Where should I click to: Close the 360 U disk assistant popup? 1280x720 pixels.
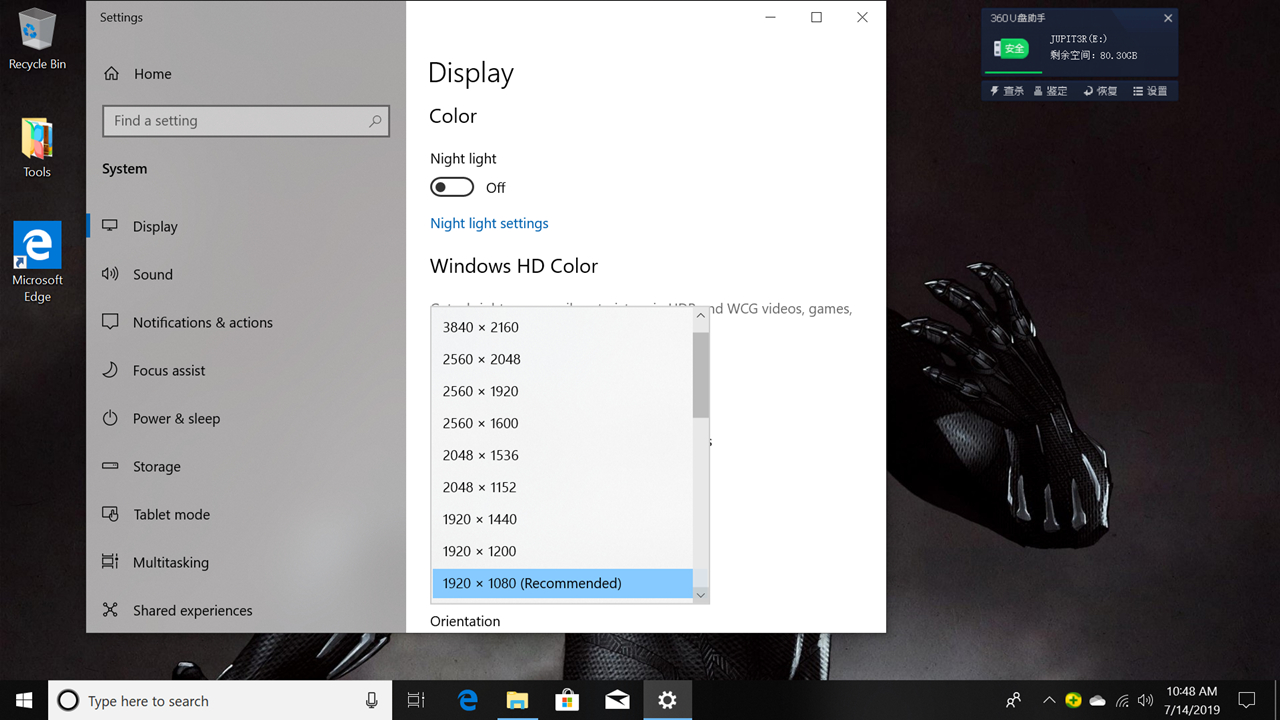(1168, 18)
